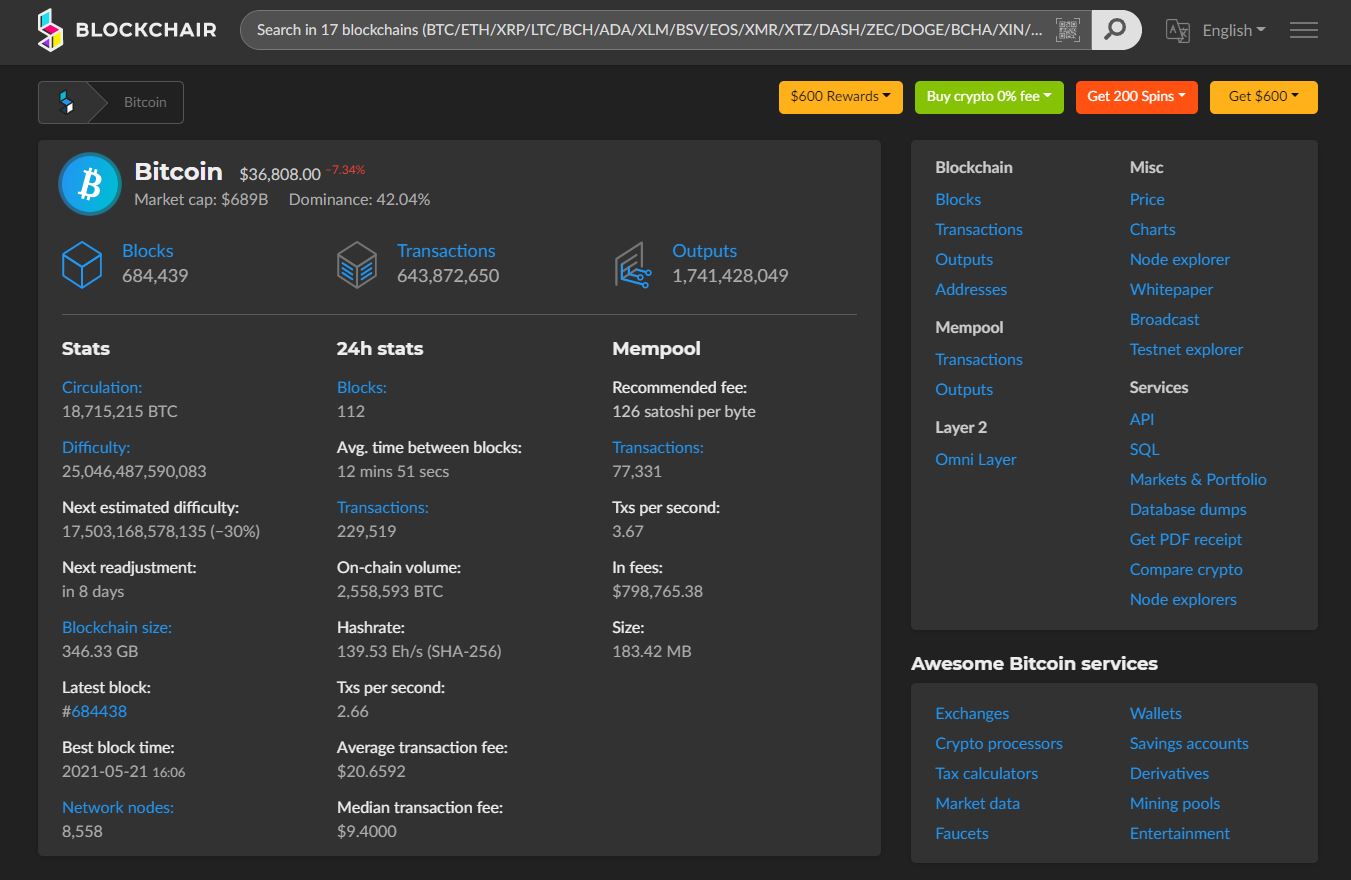The height and width of the screenshot is (880, 1351).
Task: Open the Outputs heading link with count 1,741,428,049
Action: click(704, 251)
